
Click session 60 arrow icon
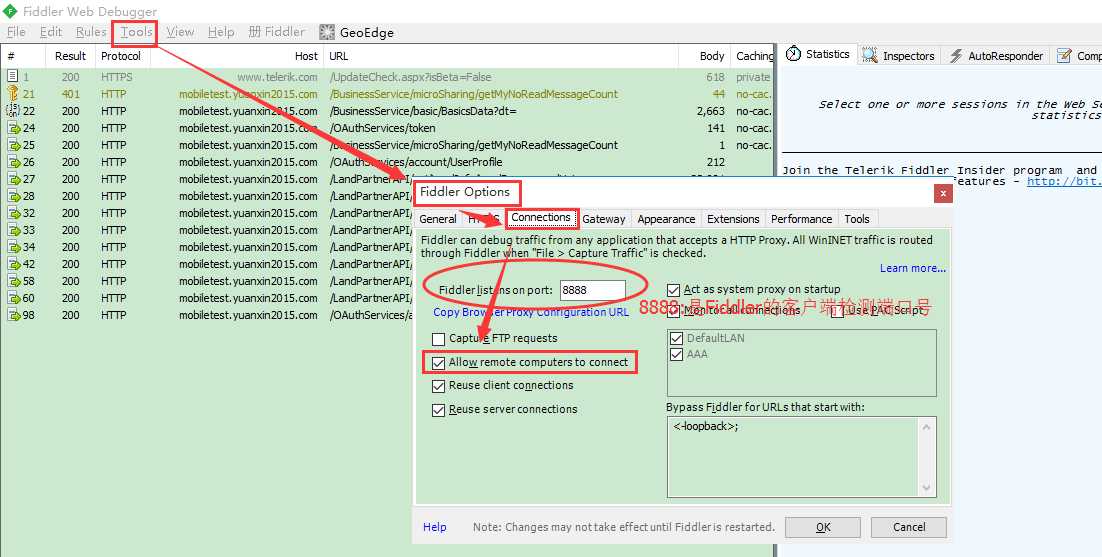(x=13, y=298)
